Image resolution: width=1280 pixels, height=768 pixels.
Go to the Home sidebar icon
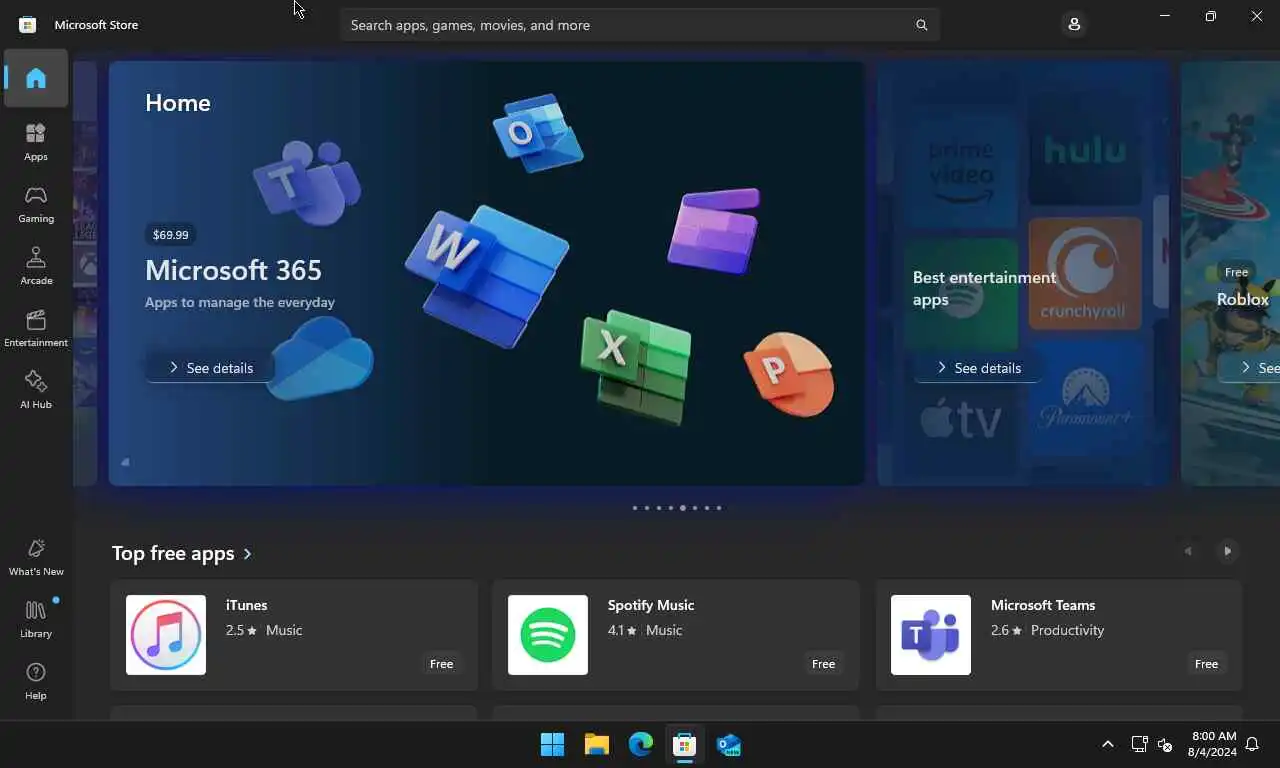tap(36, 78)
